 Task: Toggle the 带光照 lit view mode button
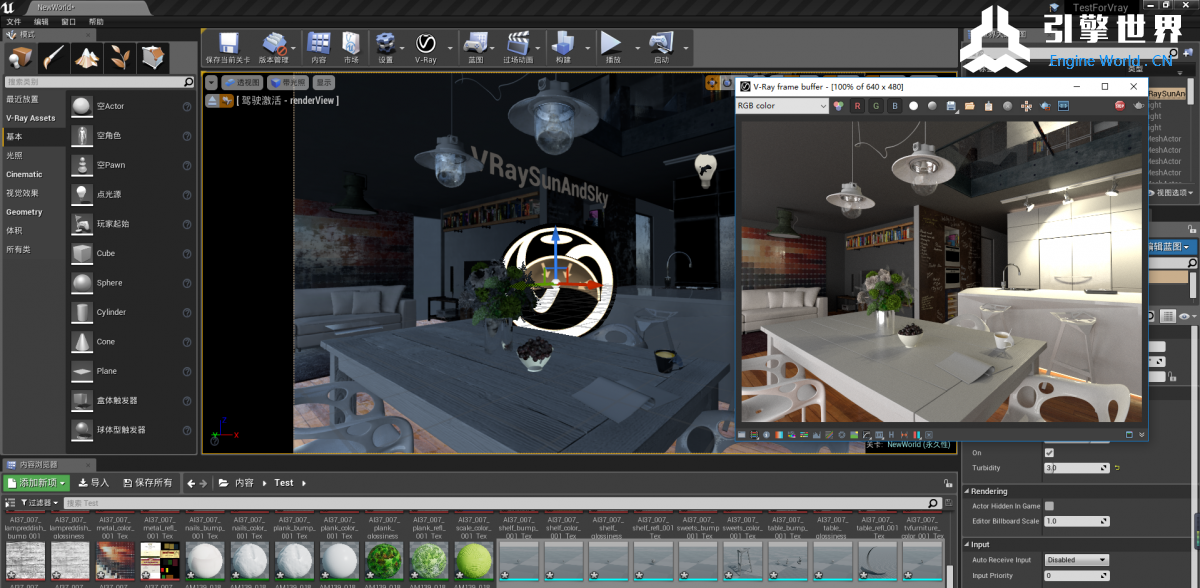287,83
